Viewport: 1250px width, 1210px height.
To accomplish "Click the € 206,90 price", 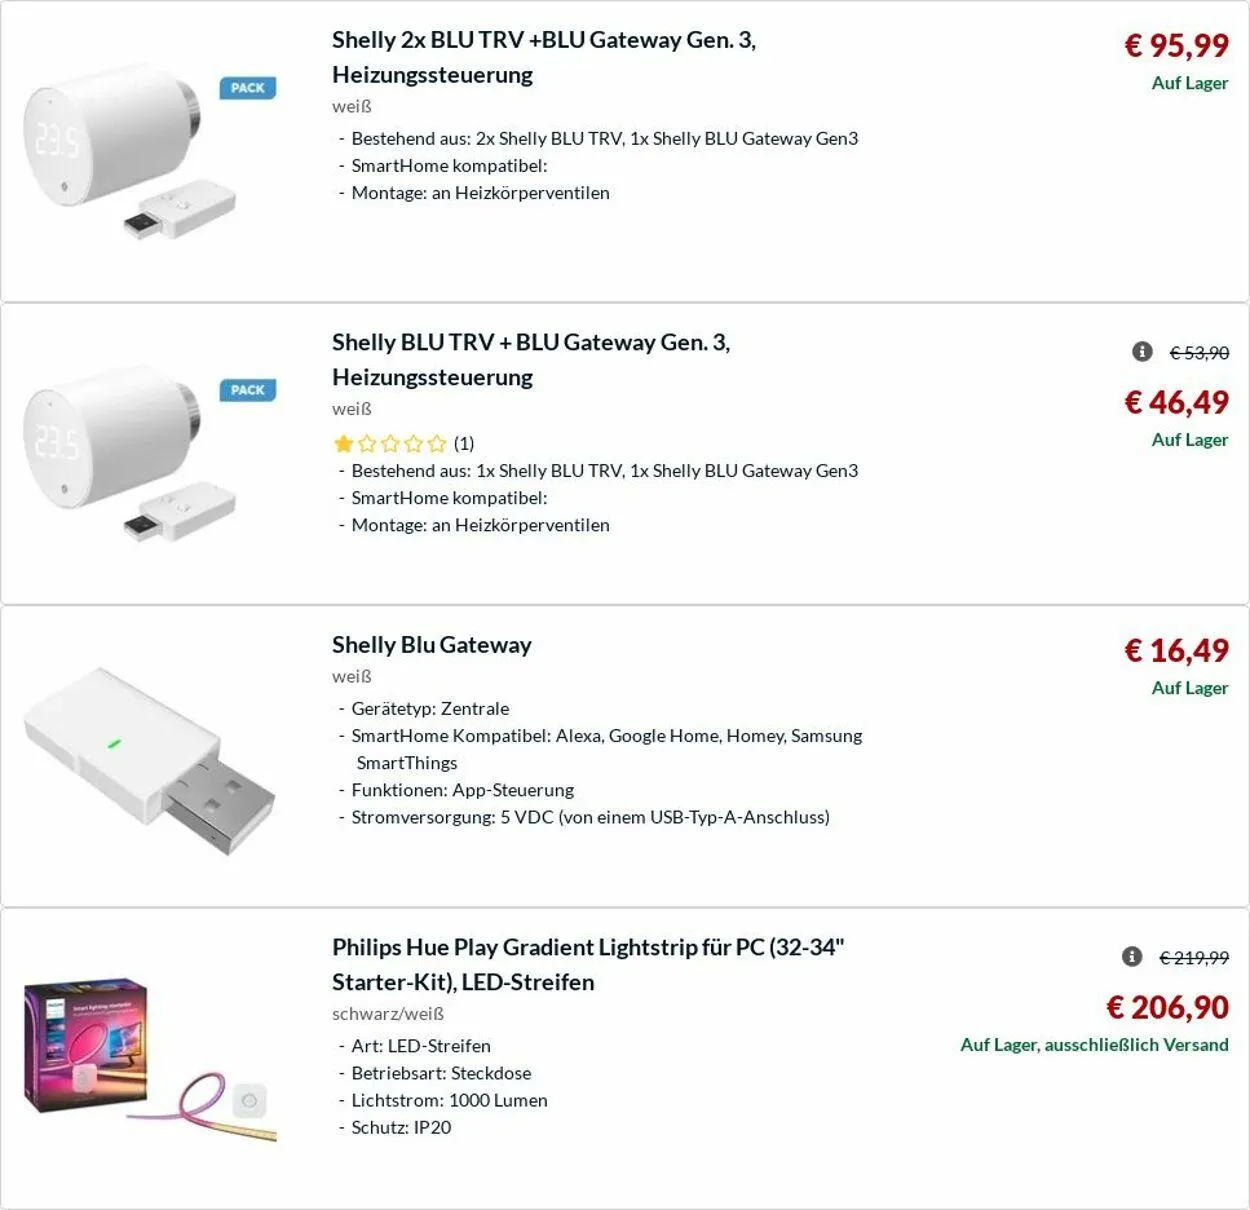I will (1167, 1007).
